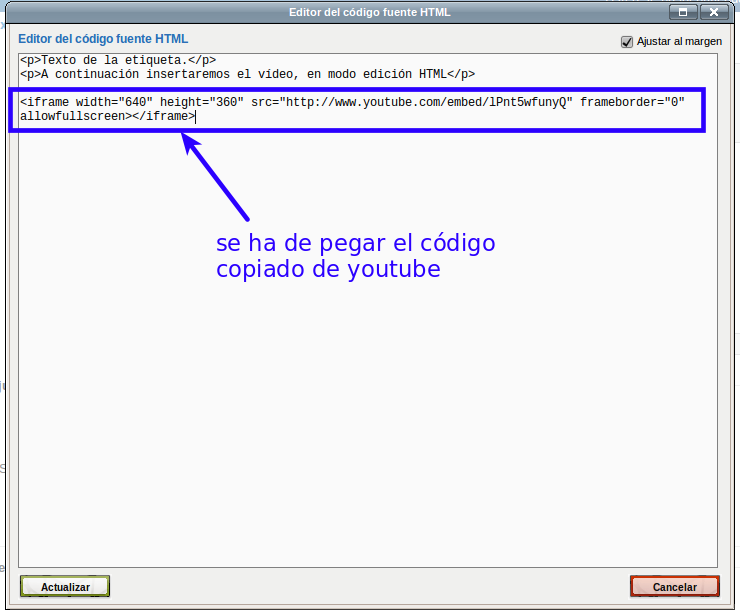Screen dimensions: 740x614
Task: Click the width="640" attribute in the code
Action: [x=114, y=103]
